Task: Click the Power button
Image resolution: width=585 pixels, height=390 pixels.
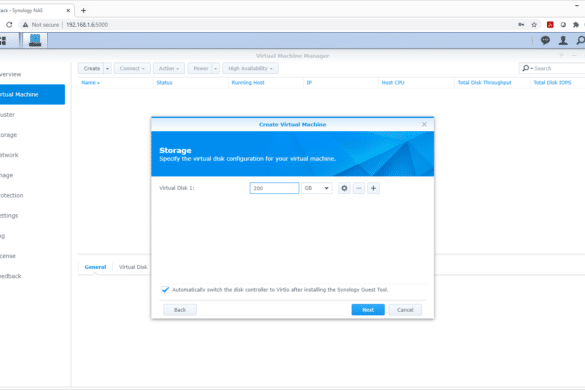Action: (200, 68)
